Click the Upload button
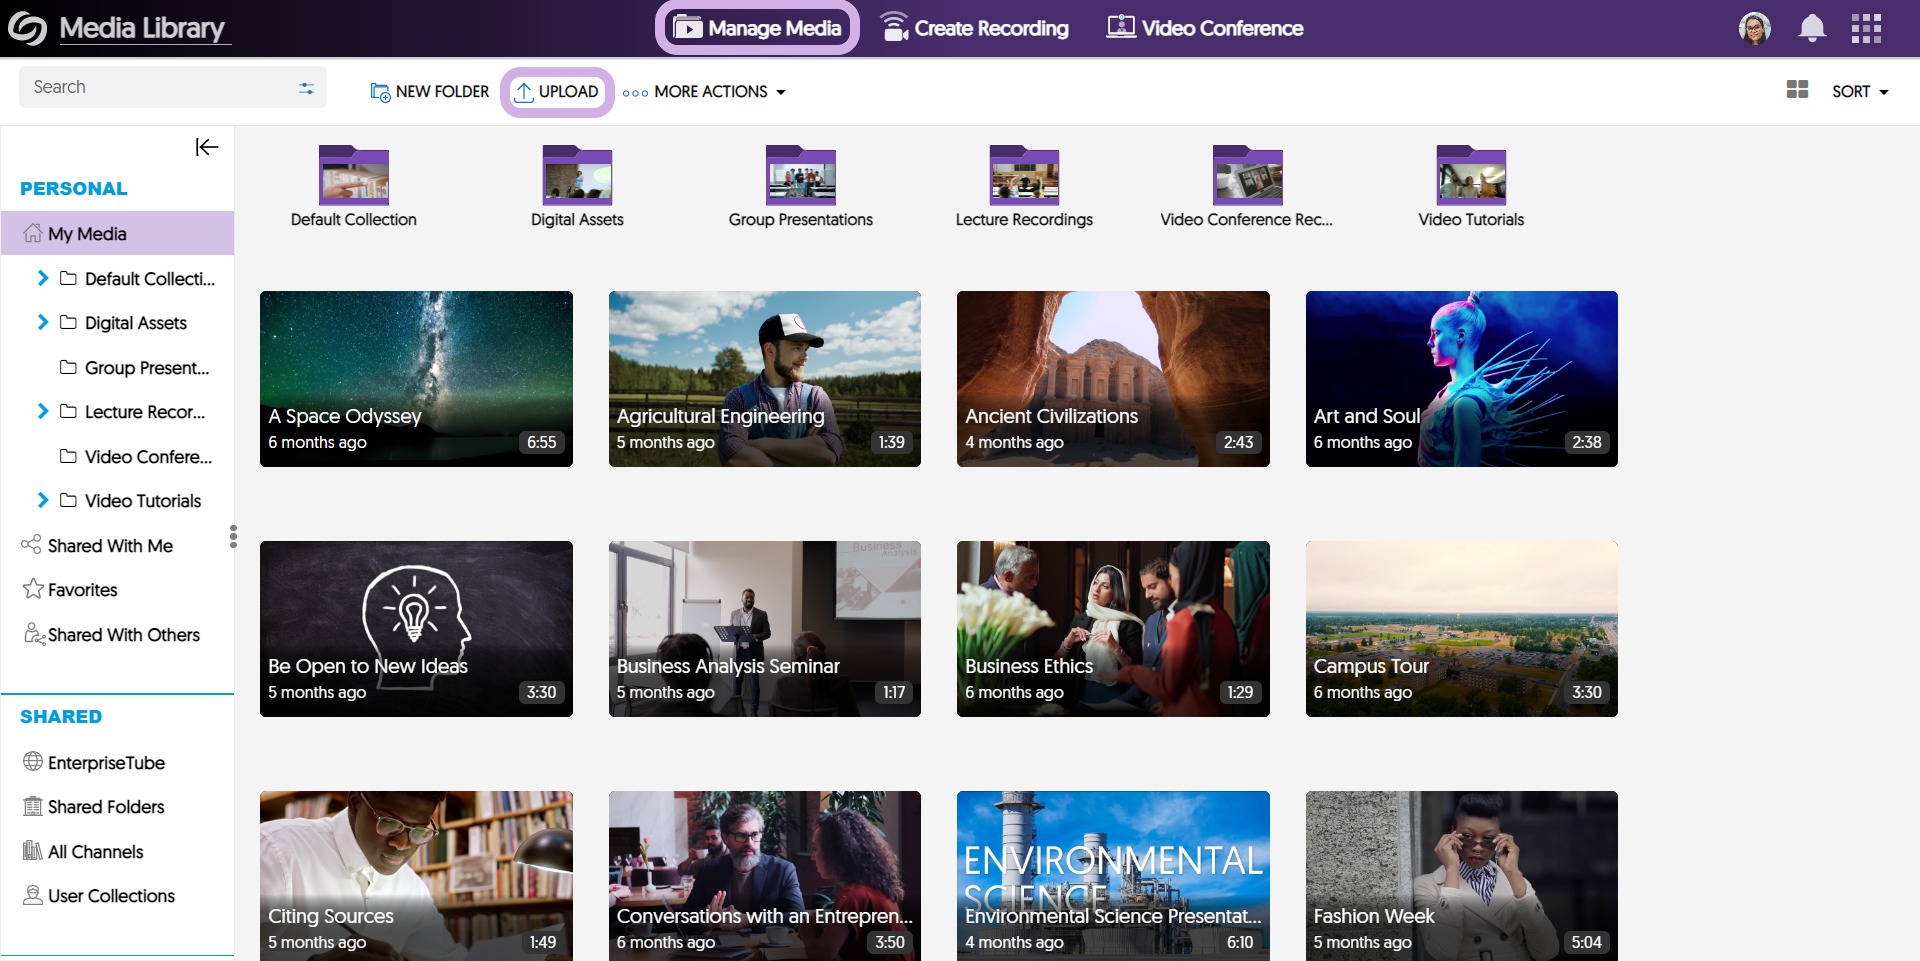This screenshot has width=1920, height=961. pyautogui.click(x=557, y=91)
